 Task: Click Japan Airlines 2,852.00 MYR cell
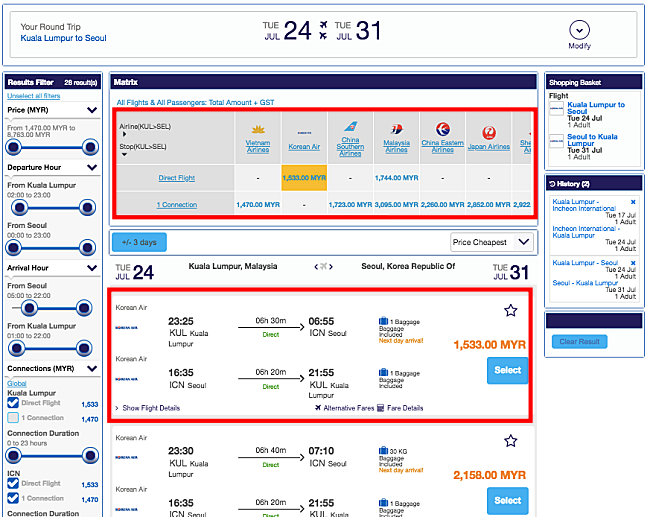coord(489,205)
